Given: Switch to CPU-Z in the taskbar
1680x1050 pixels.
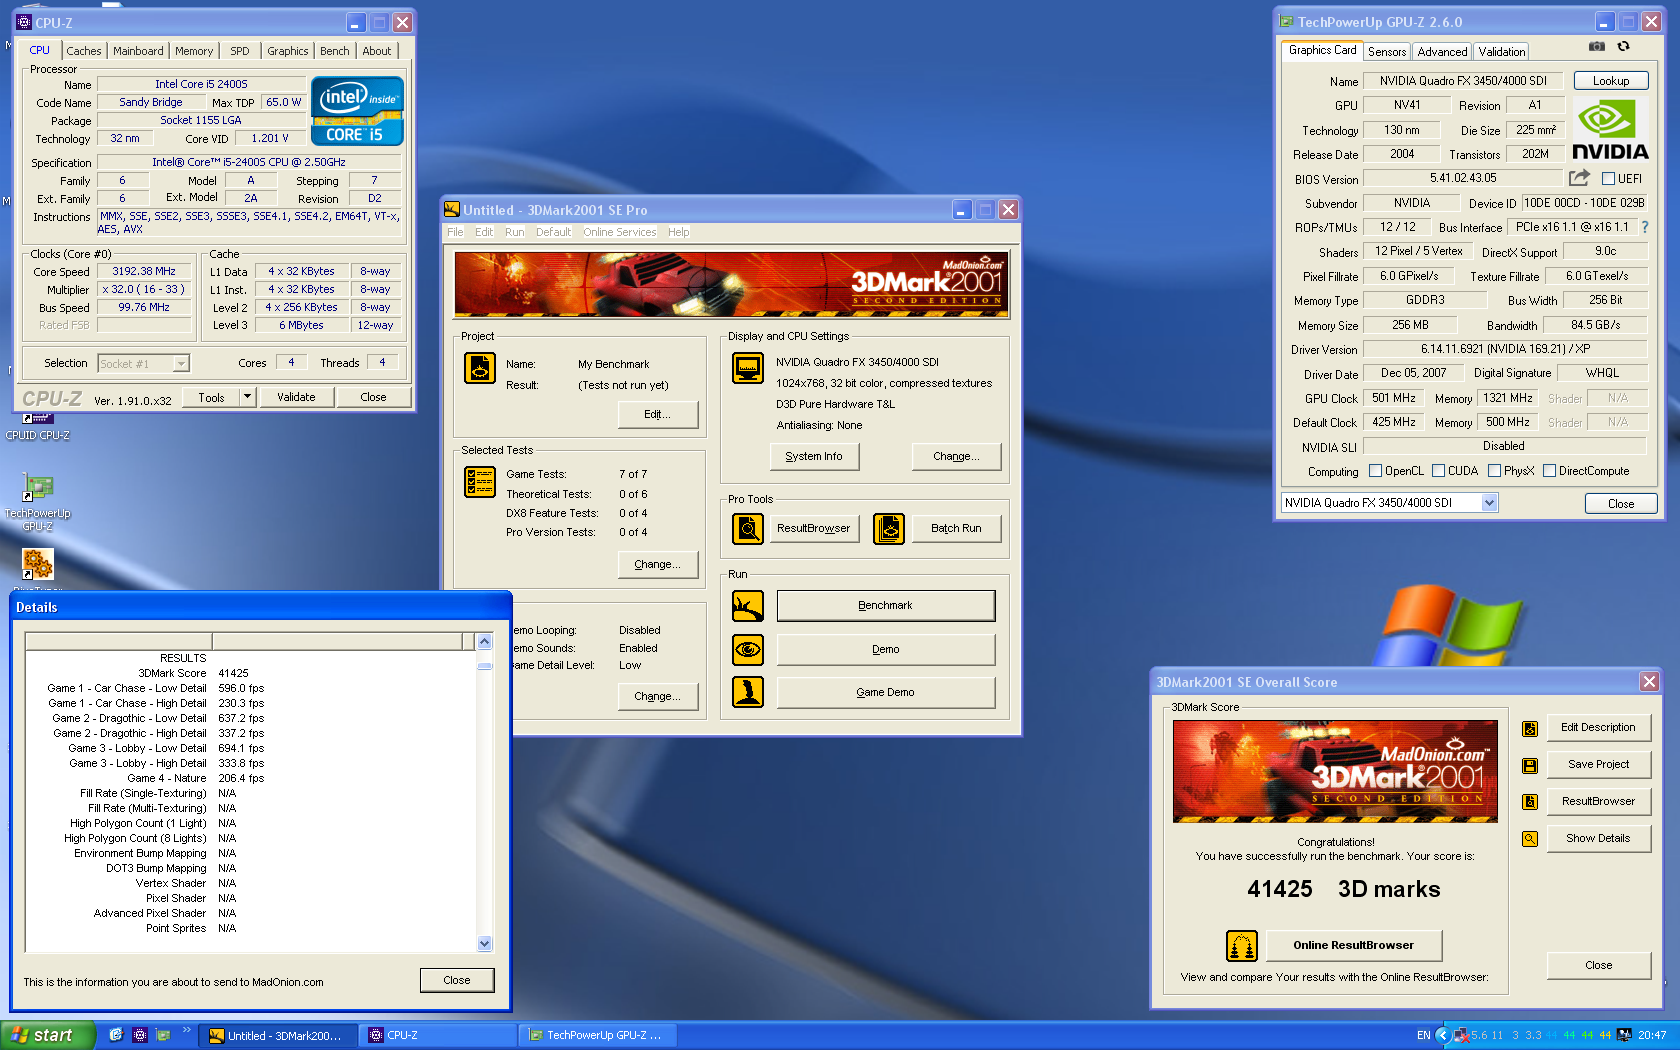Looking at the screenshot, I should point(438,1035).
